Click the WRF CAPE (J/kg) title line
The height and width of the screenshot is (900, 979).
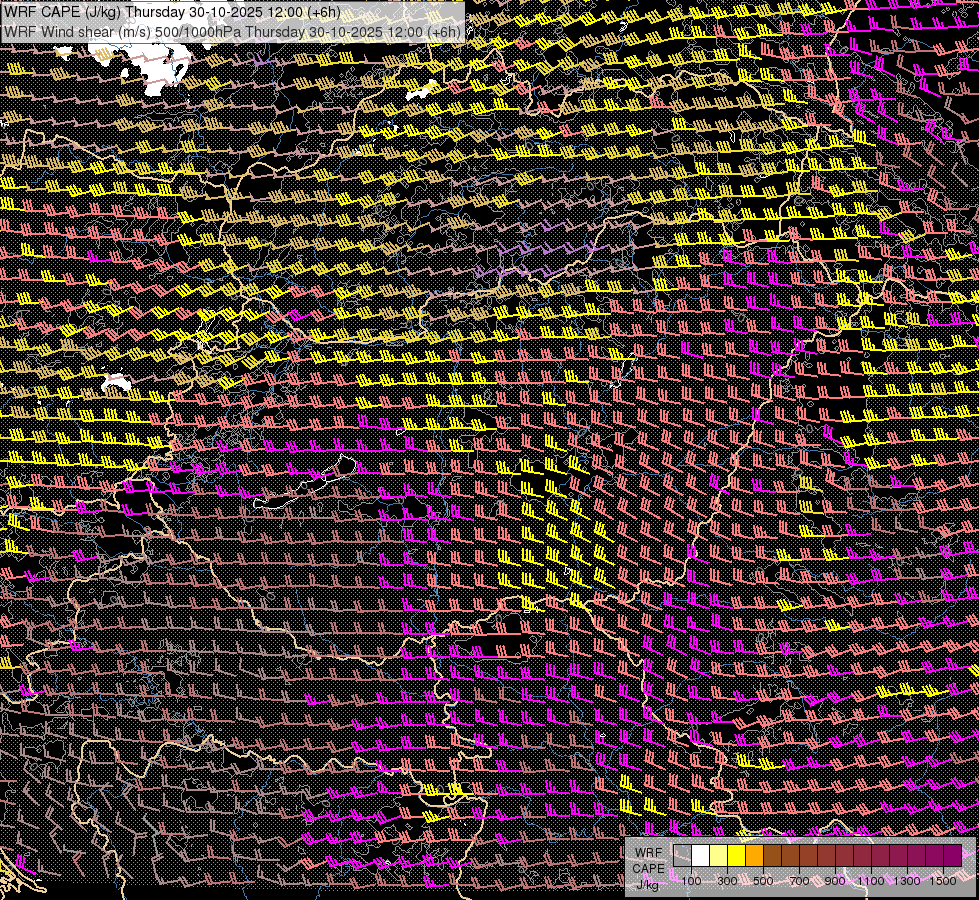point(172,12)
